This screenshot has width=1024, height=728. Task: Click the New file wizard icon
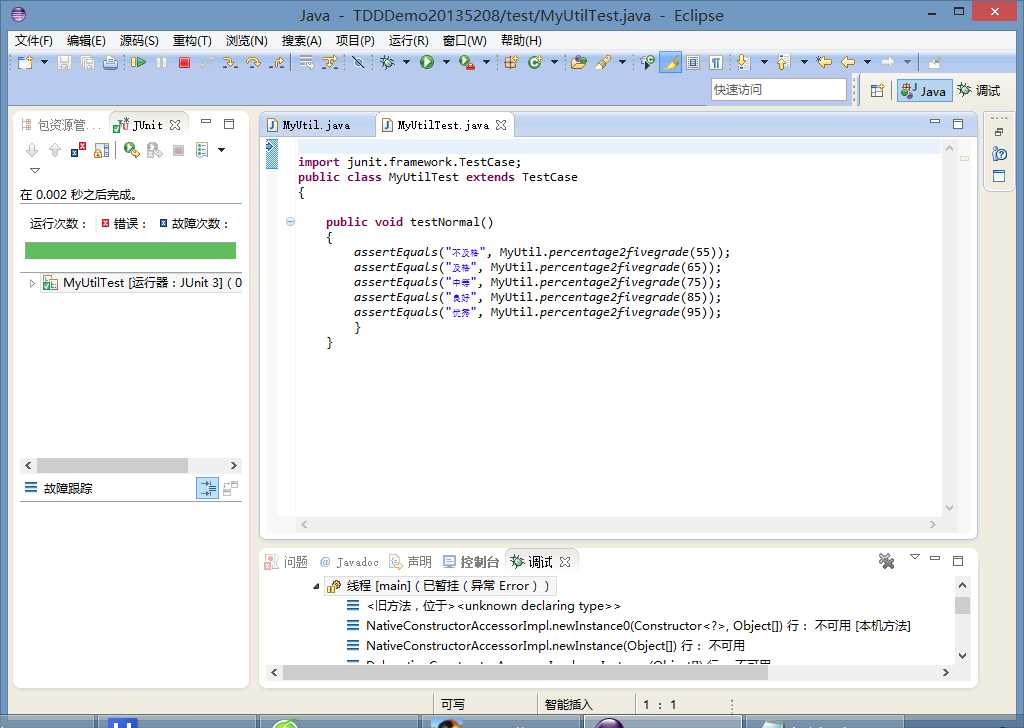tap(25, 63)
